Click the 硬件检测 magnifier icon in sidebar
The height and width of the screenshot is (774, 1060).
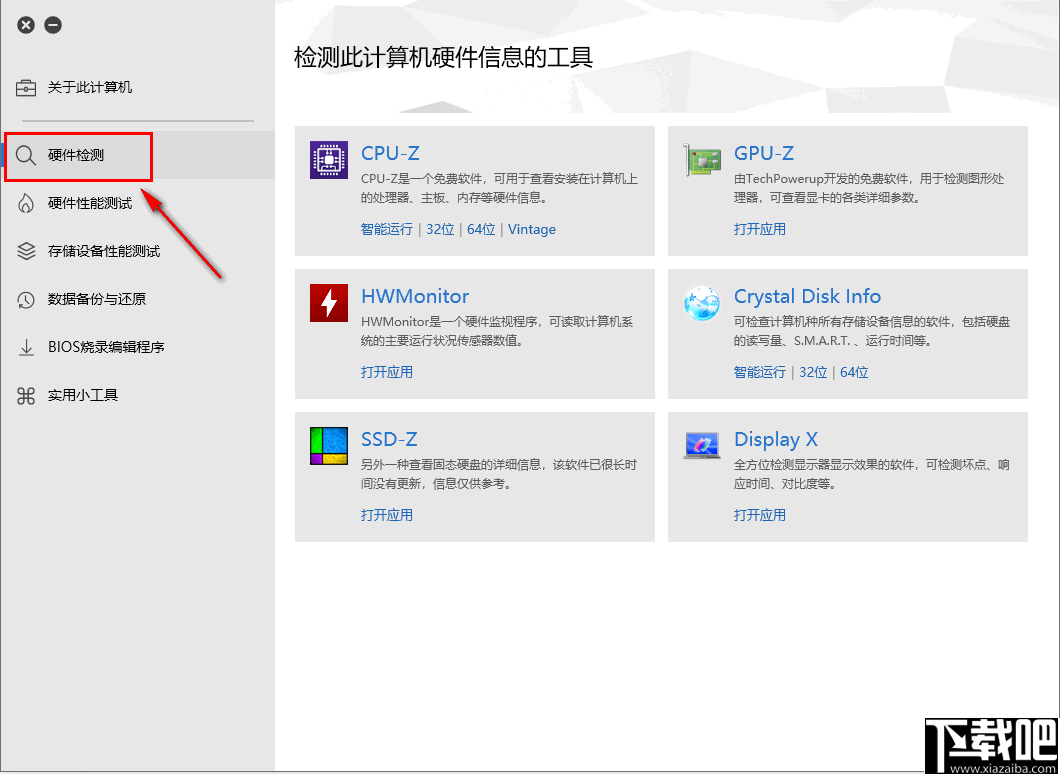(27, 156)
